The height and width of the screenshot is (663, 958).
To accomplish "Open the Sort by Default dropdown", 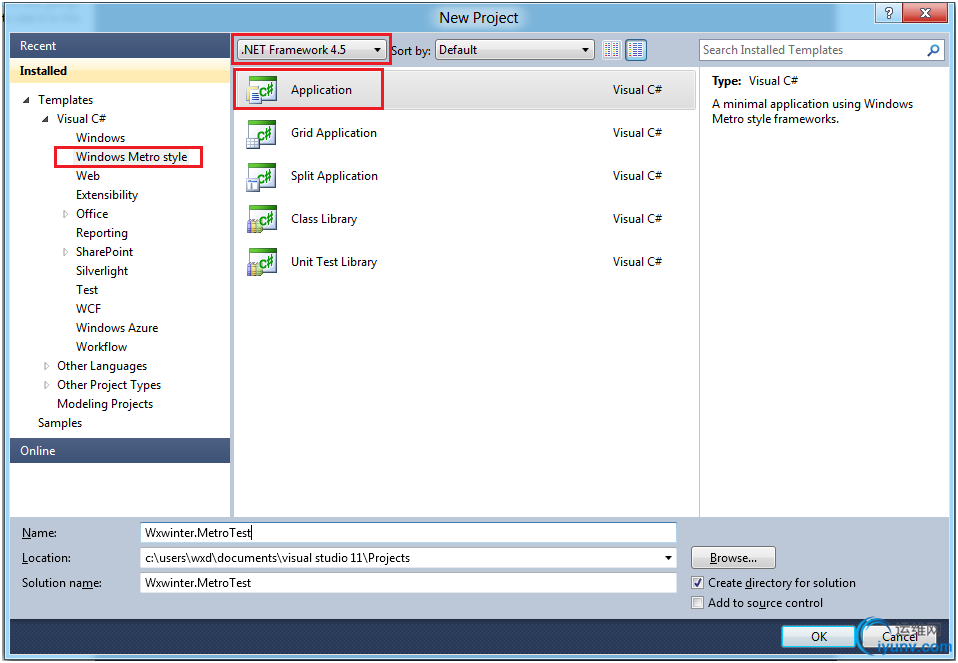I will click(x=514, y=50).
